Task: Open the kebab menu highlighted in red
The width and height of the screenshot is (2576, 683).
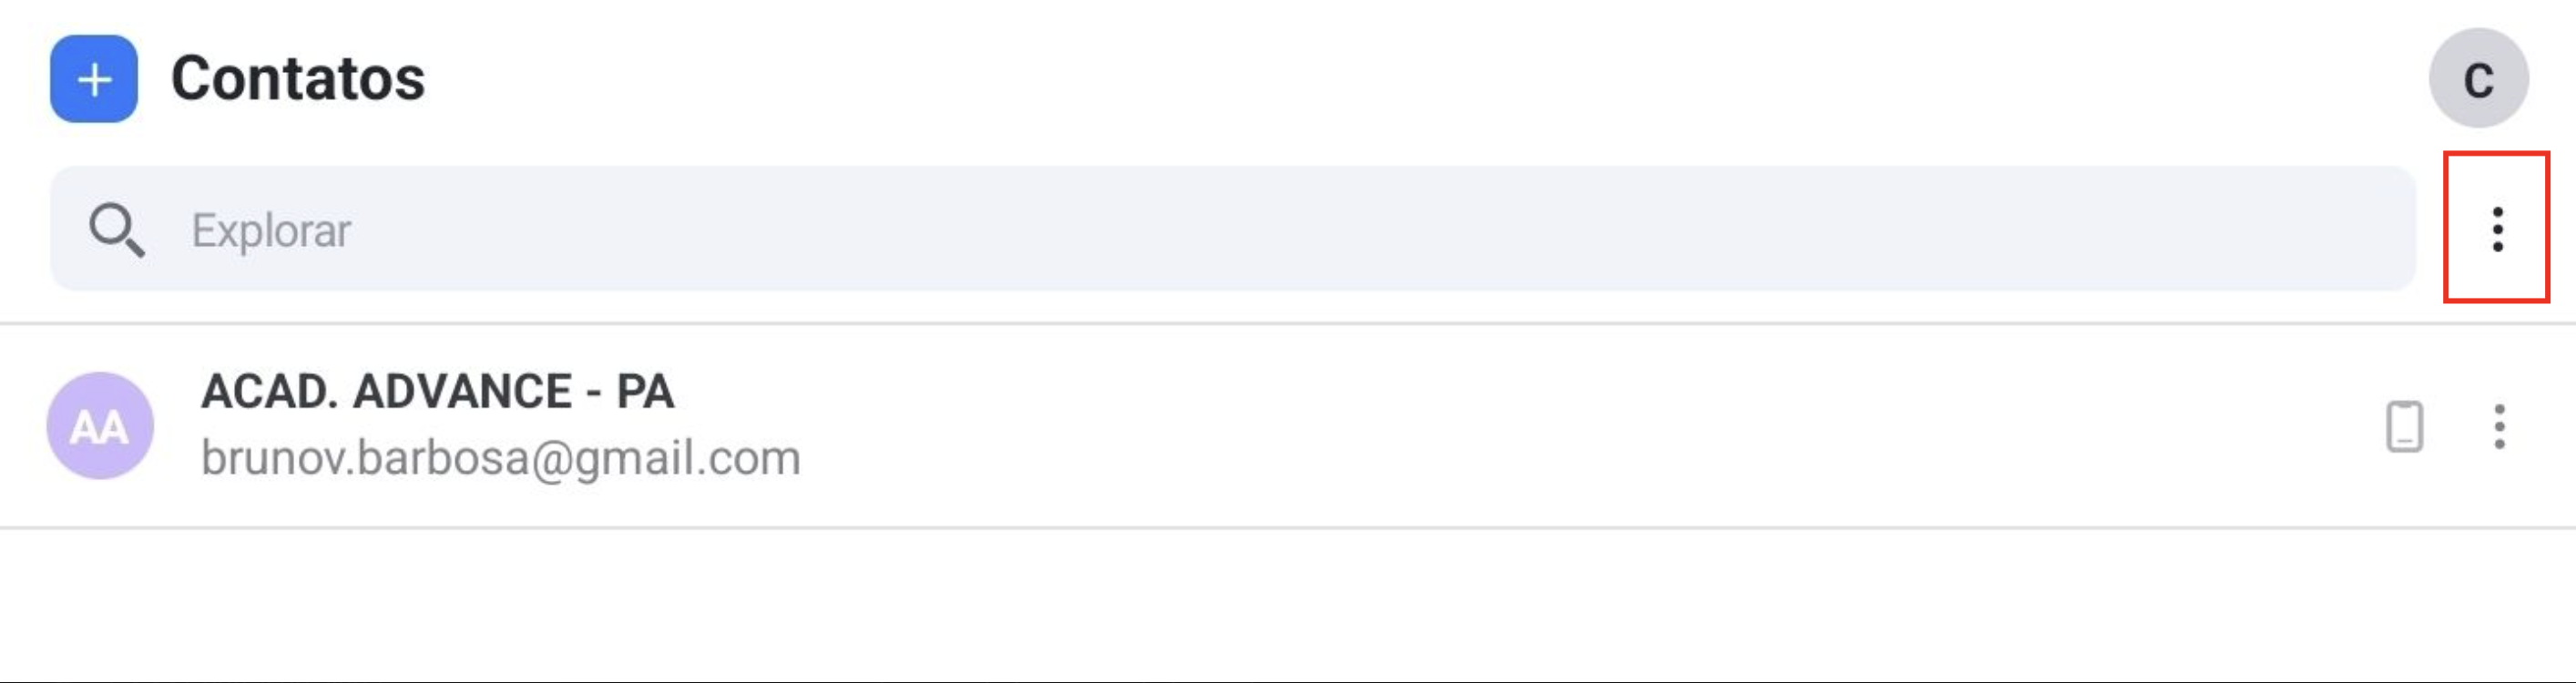Action: click(2497, 229)
